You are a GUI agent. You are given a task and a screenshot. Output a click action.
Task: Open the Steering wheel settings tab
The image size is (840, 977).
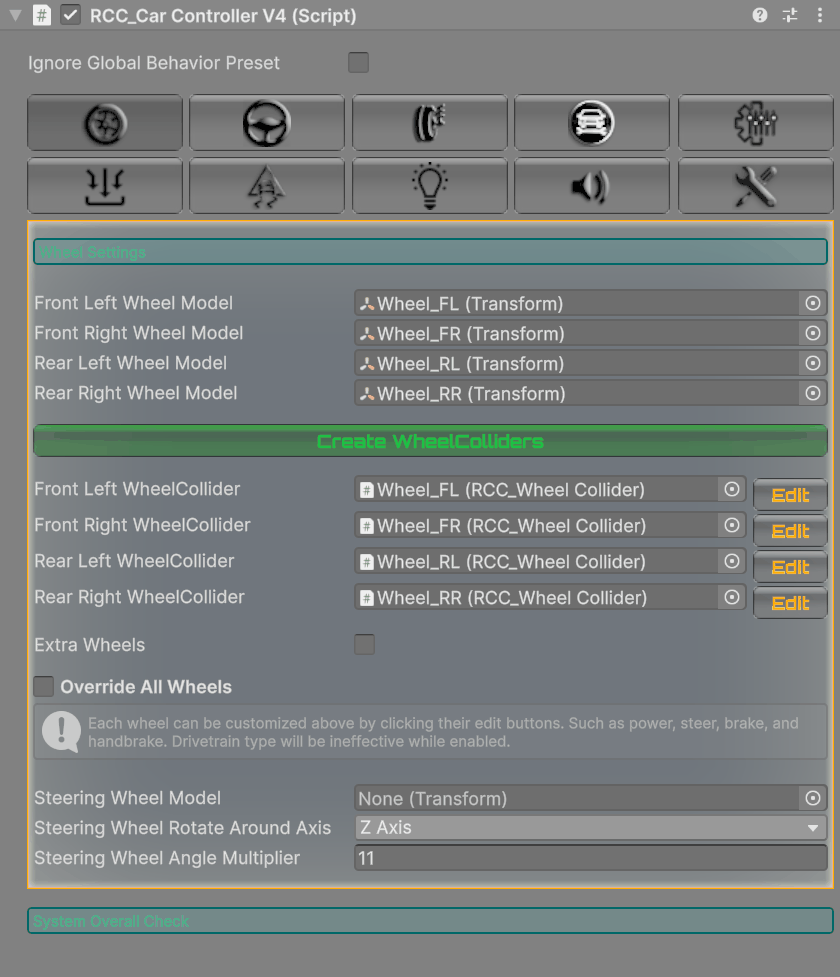tap(267, 123)
